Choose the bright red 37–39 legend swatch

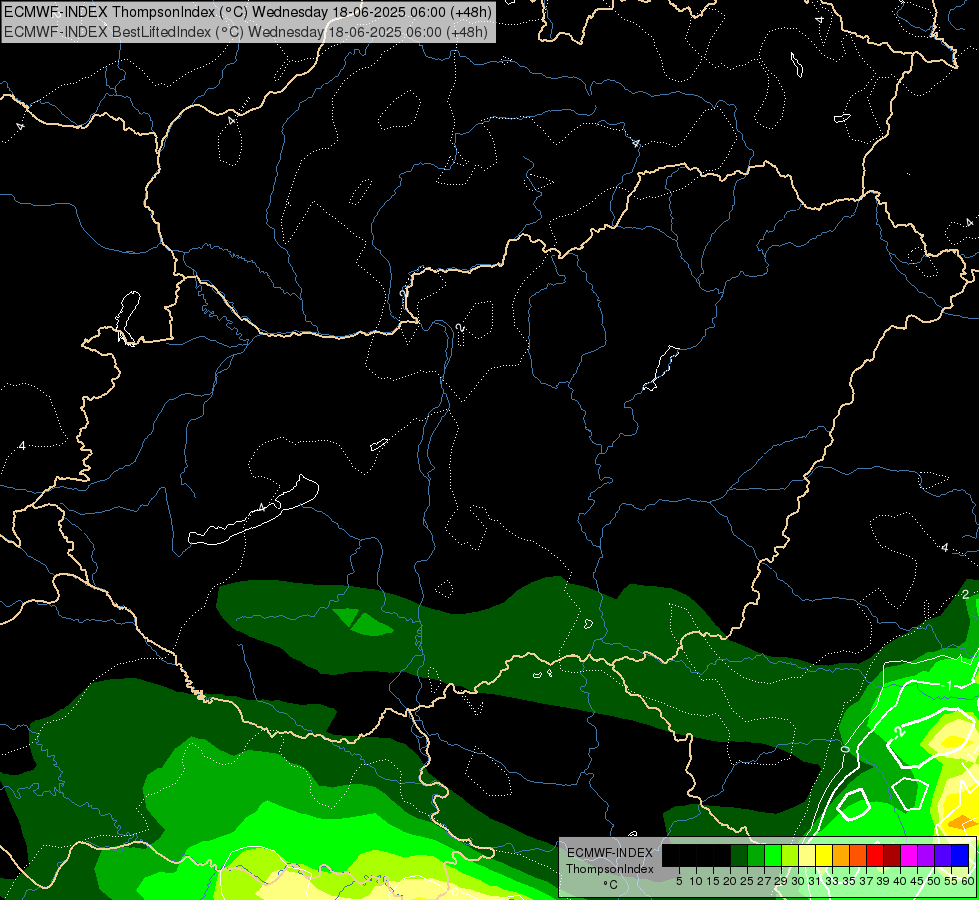(875, 855)
